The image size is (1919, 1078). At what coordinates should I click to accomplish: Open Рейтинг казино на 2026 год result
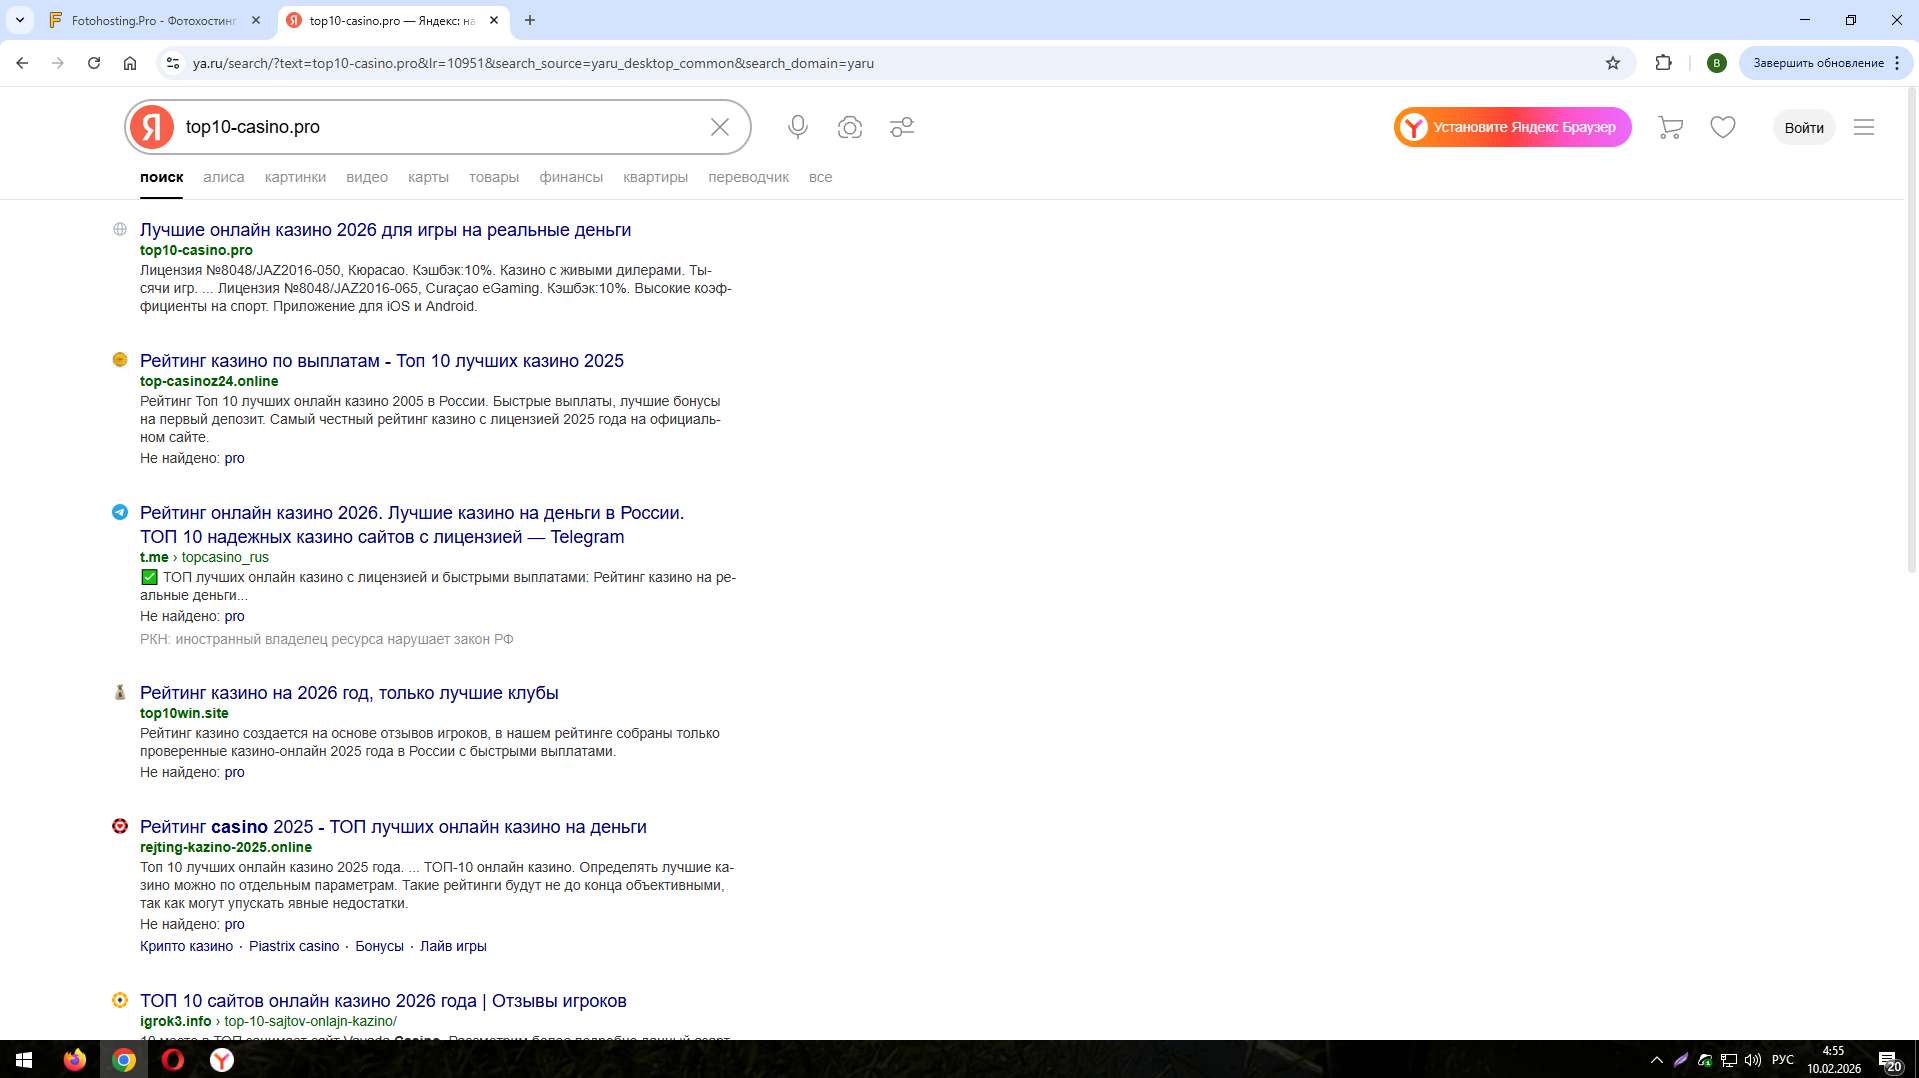(349, 693)
